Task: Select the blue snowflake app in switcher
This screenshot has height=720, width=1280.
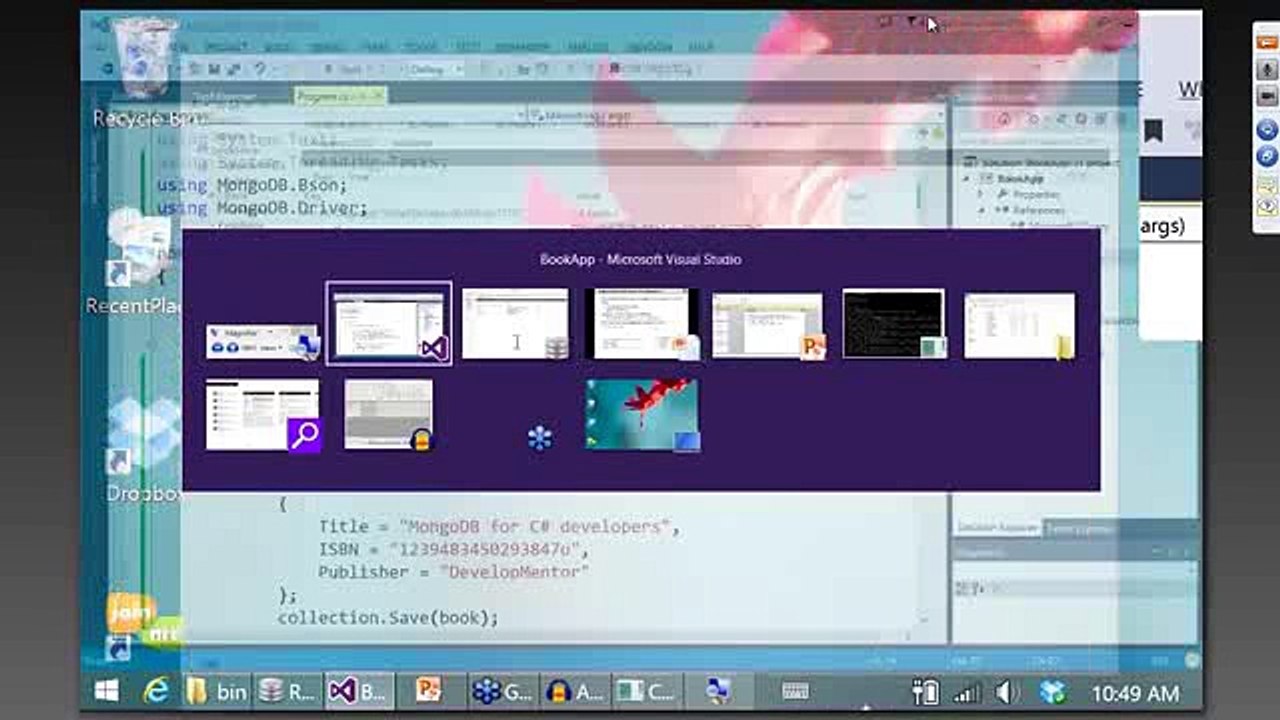Action: tap(540, 438)
